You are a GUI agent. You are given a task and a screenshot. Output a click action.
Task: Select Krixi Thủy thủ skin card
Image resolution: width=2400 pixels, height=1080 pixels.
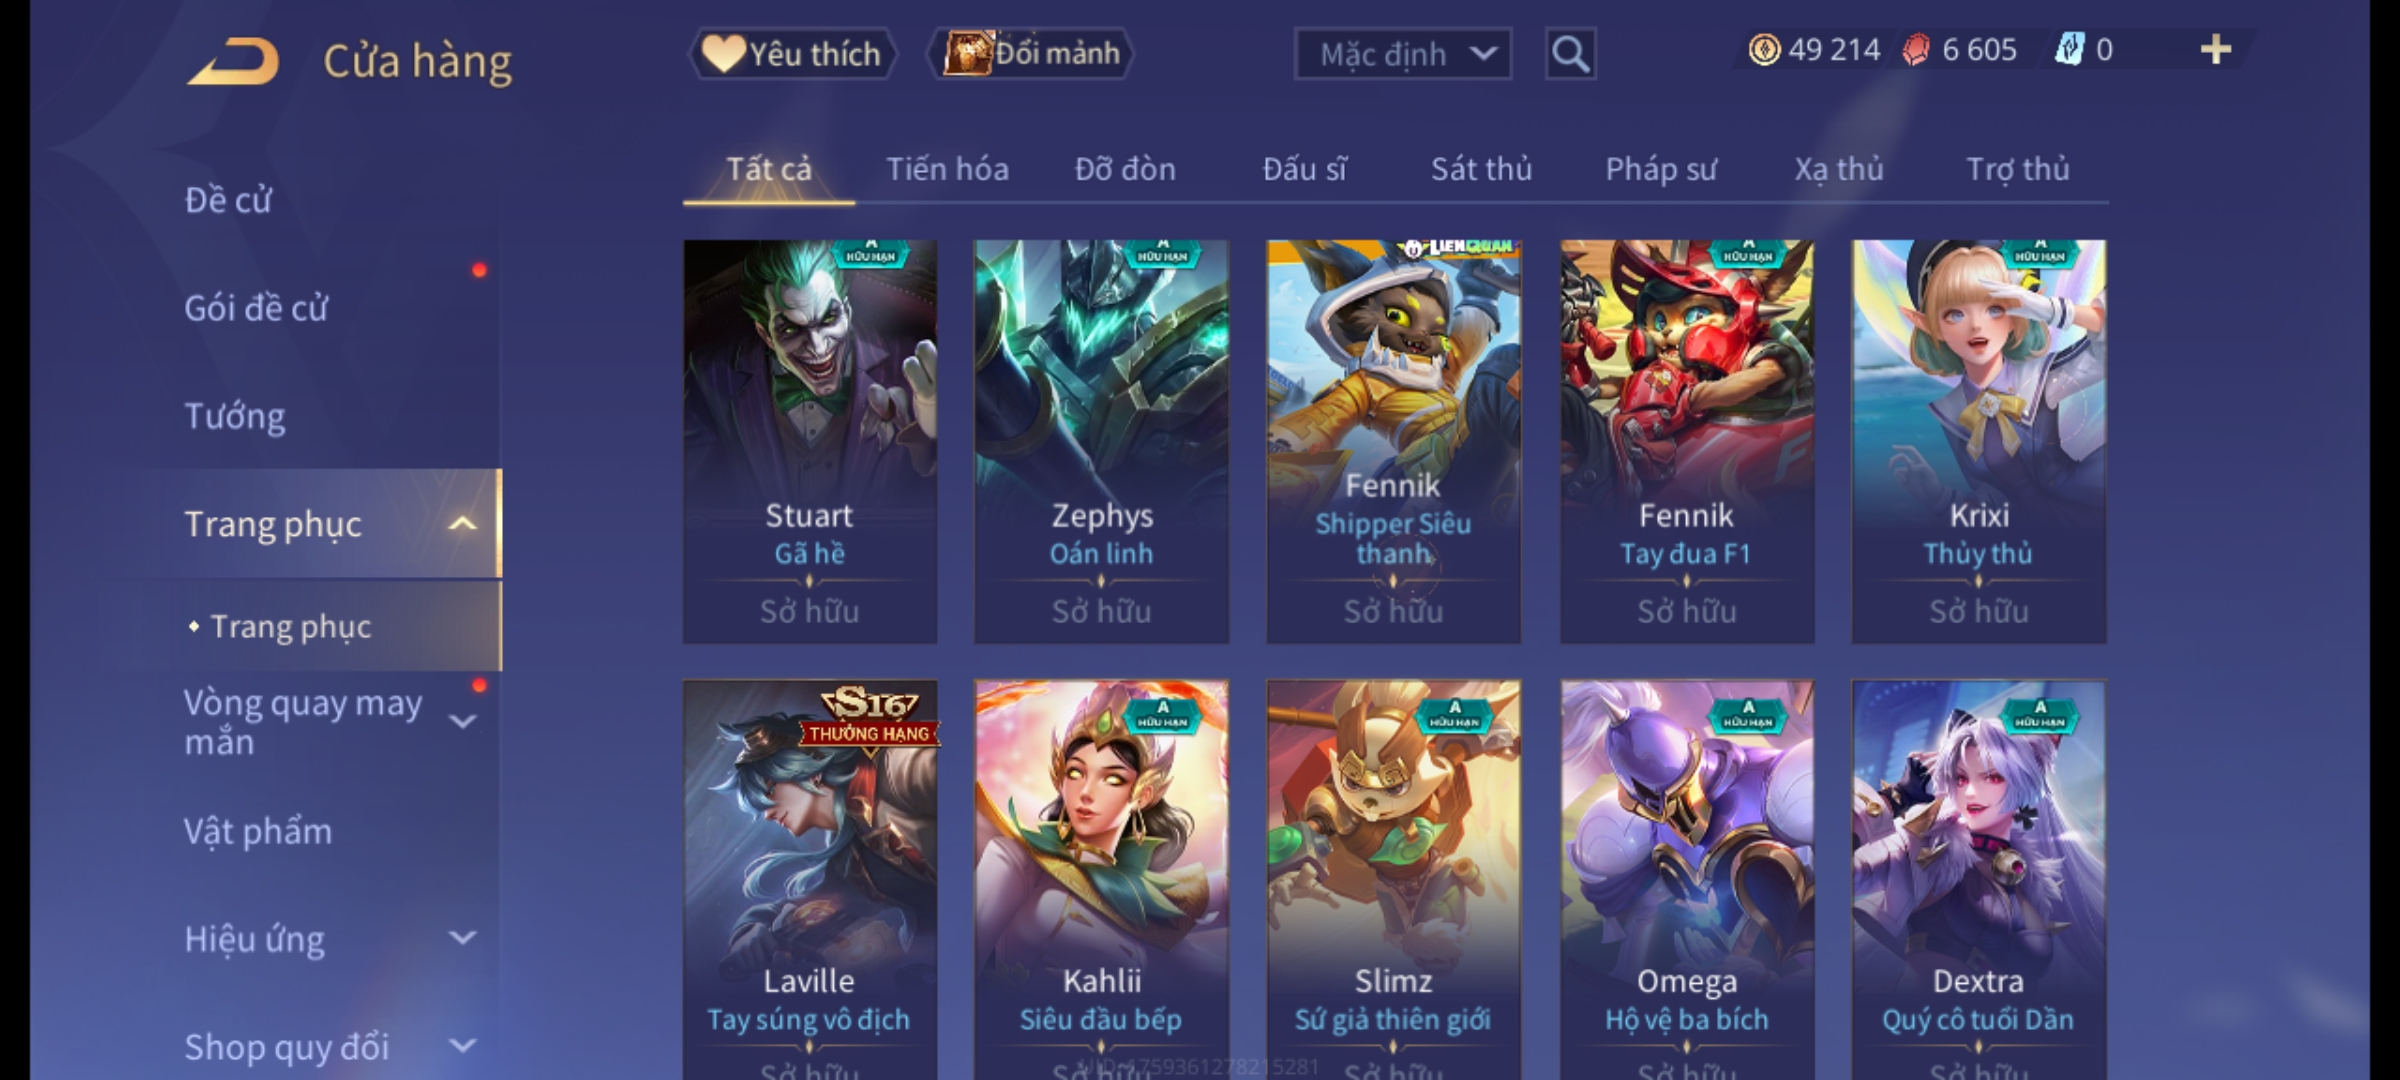(x=1978, y=441)
